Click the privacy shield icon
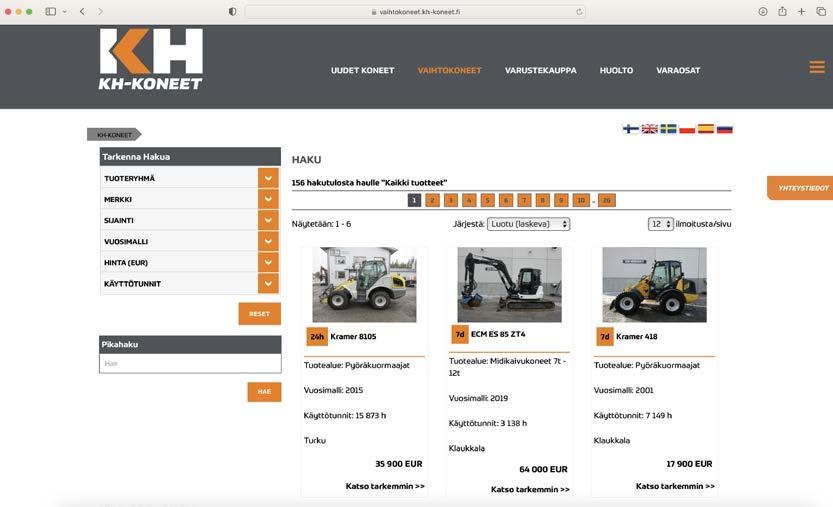This screenshot has width=833, height=507. click(x=232, y=11)
